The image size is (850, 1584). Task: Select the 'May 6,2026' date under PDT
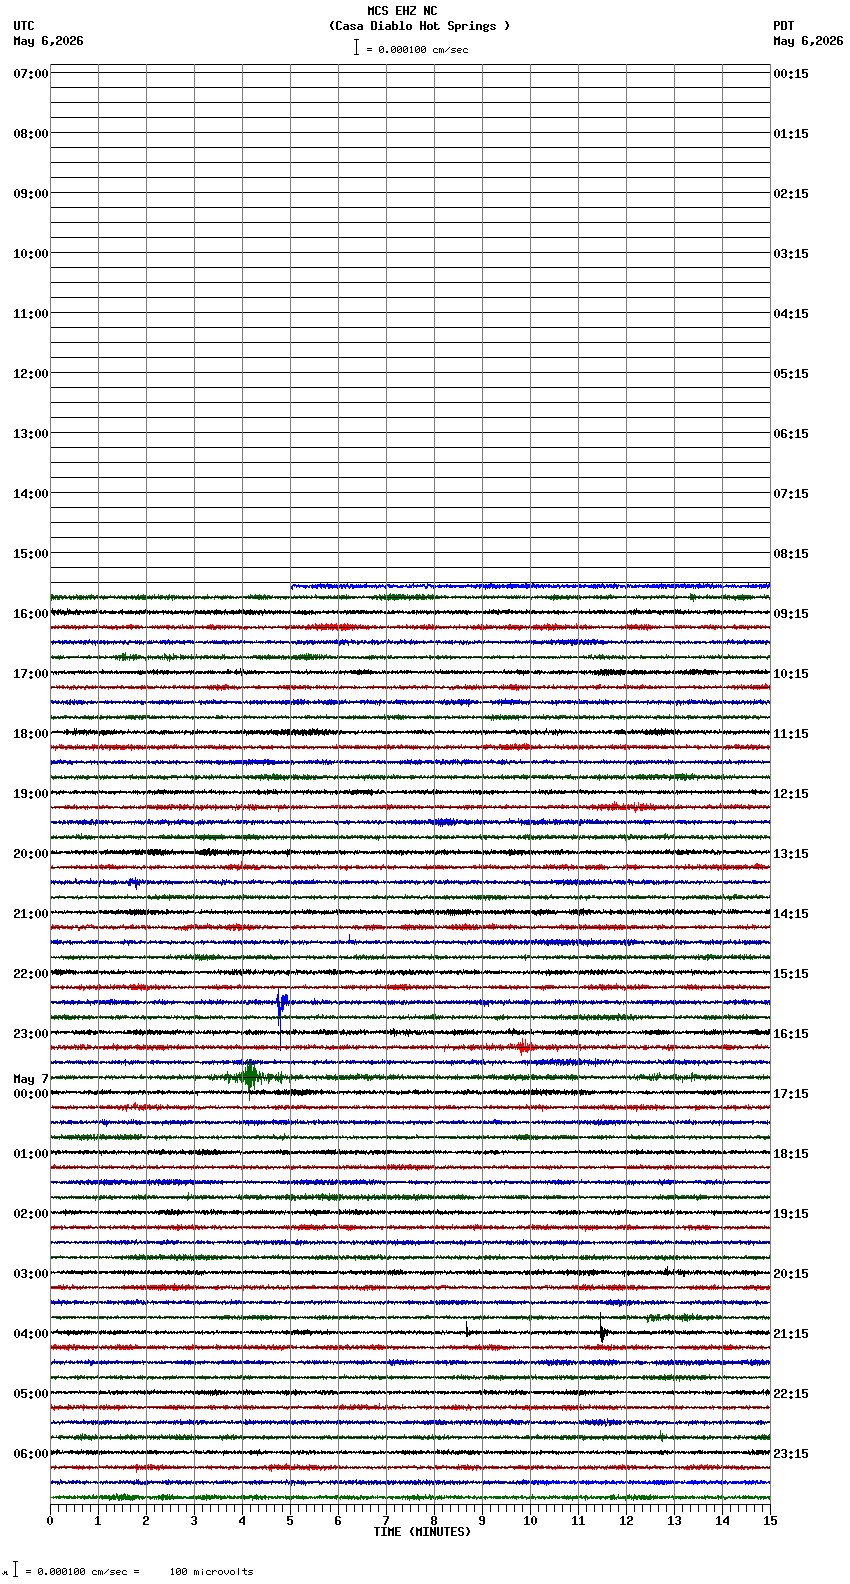(x=808, y=41)
